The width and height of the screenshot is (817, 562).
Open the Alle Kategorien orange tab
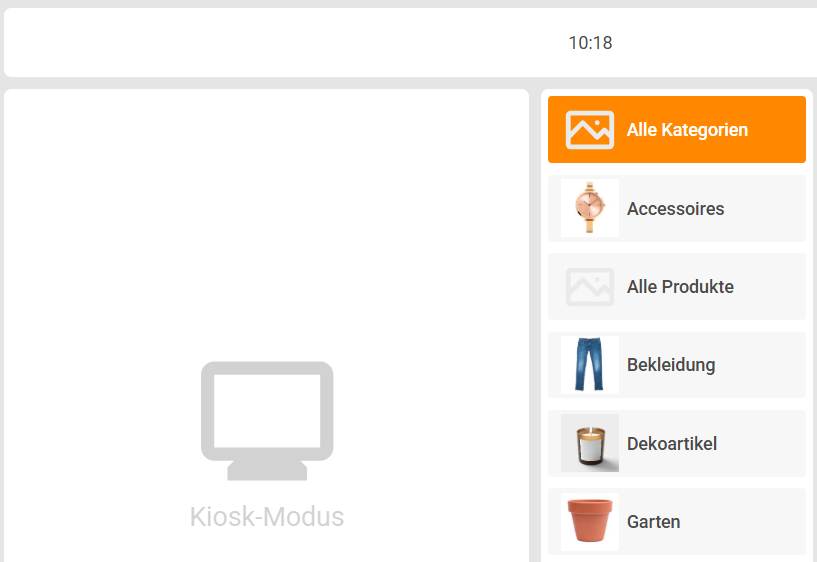click(677, 130)
